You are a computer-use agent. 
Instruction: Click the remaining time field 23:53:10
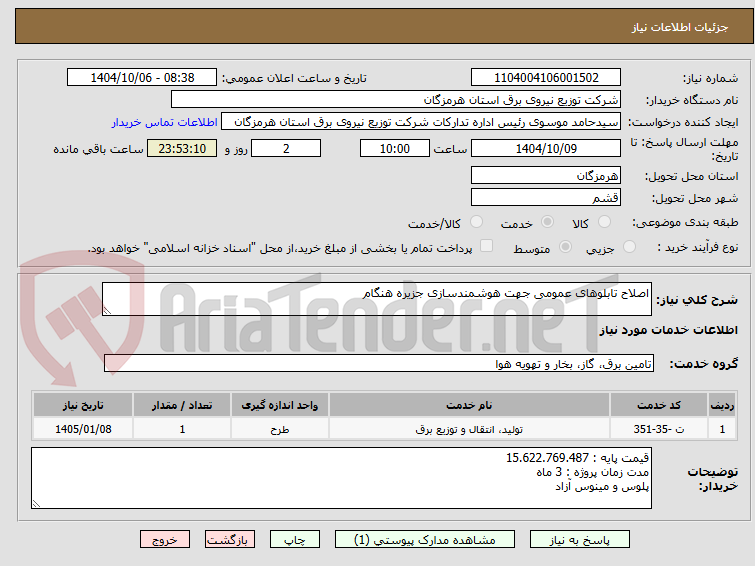pos(182,148)
